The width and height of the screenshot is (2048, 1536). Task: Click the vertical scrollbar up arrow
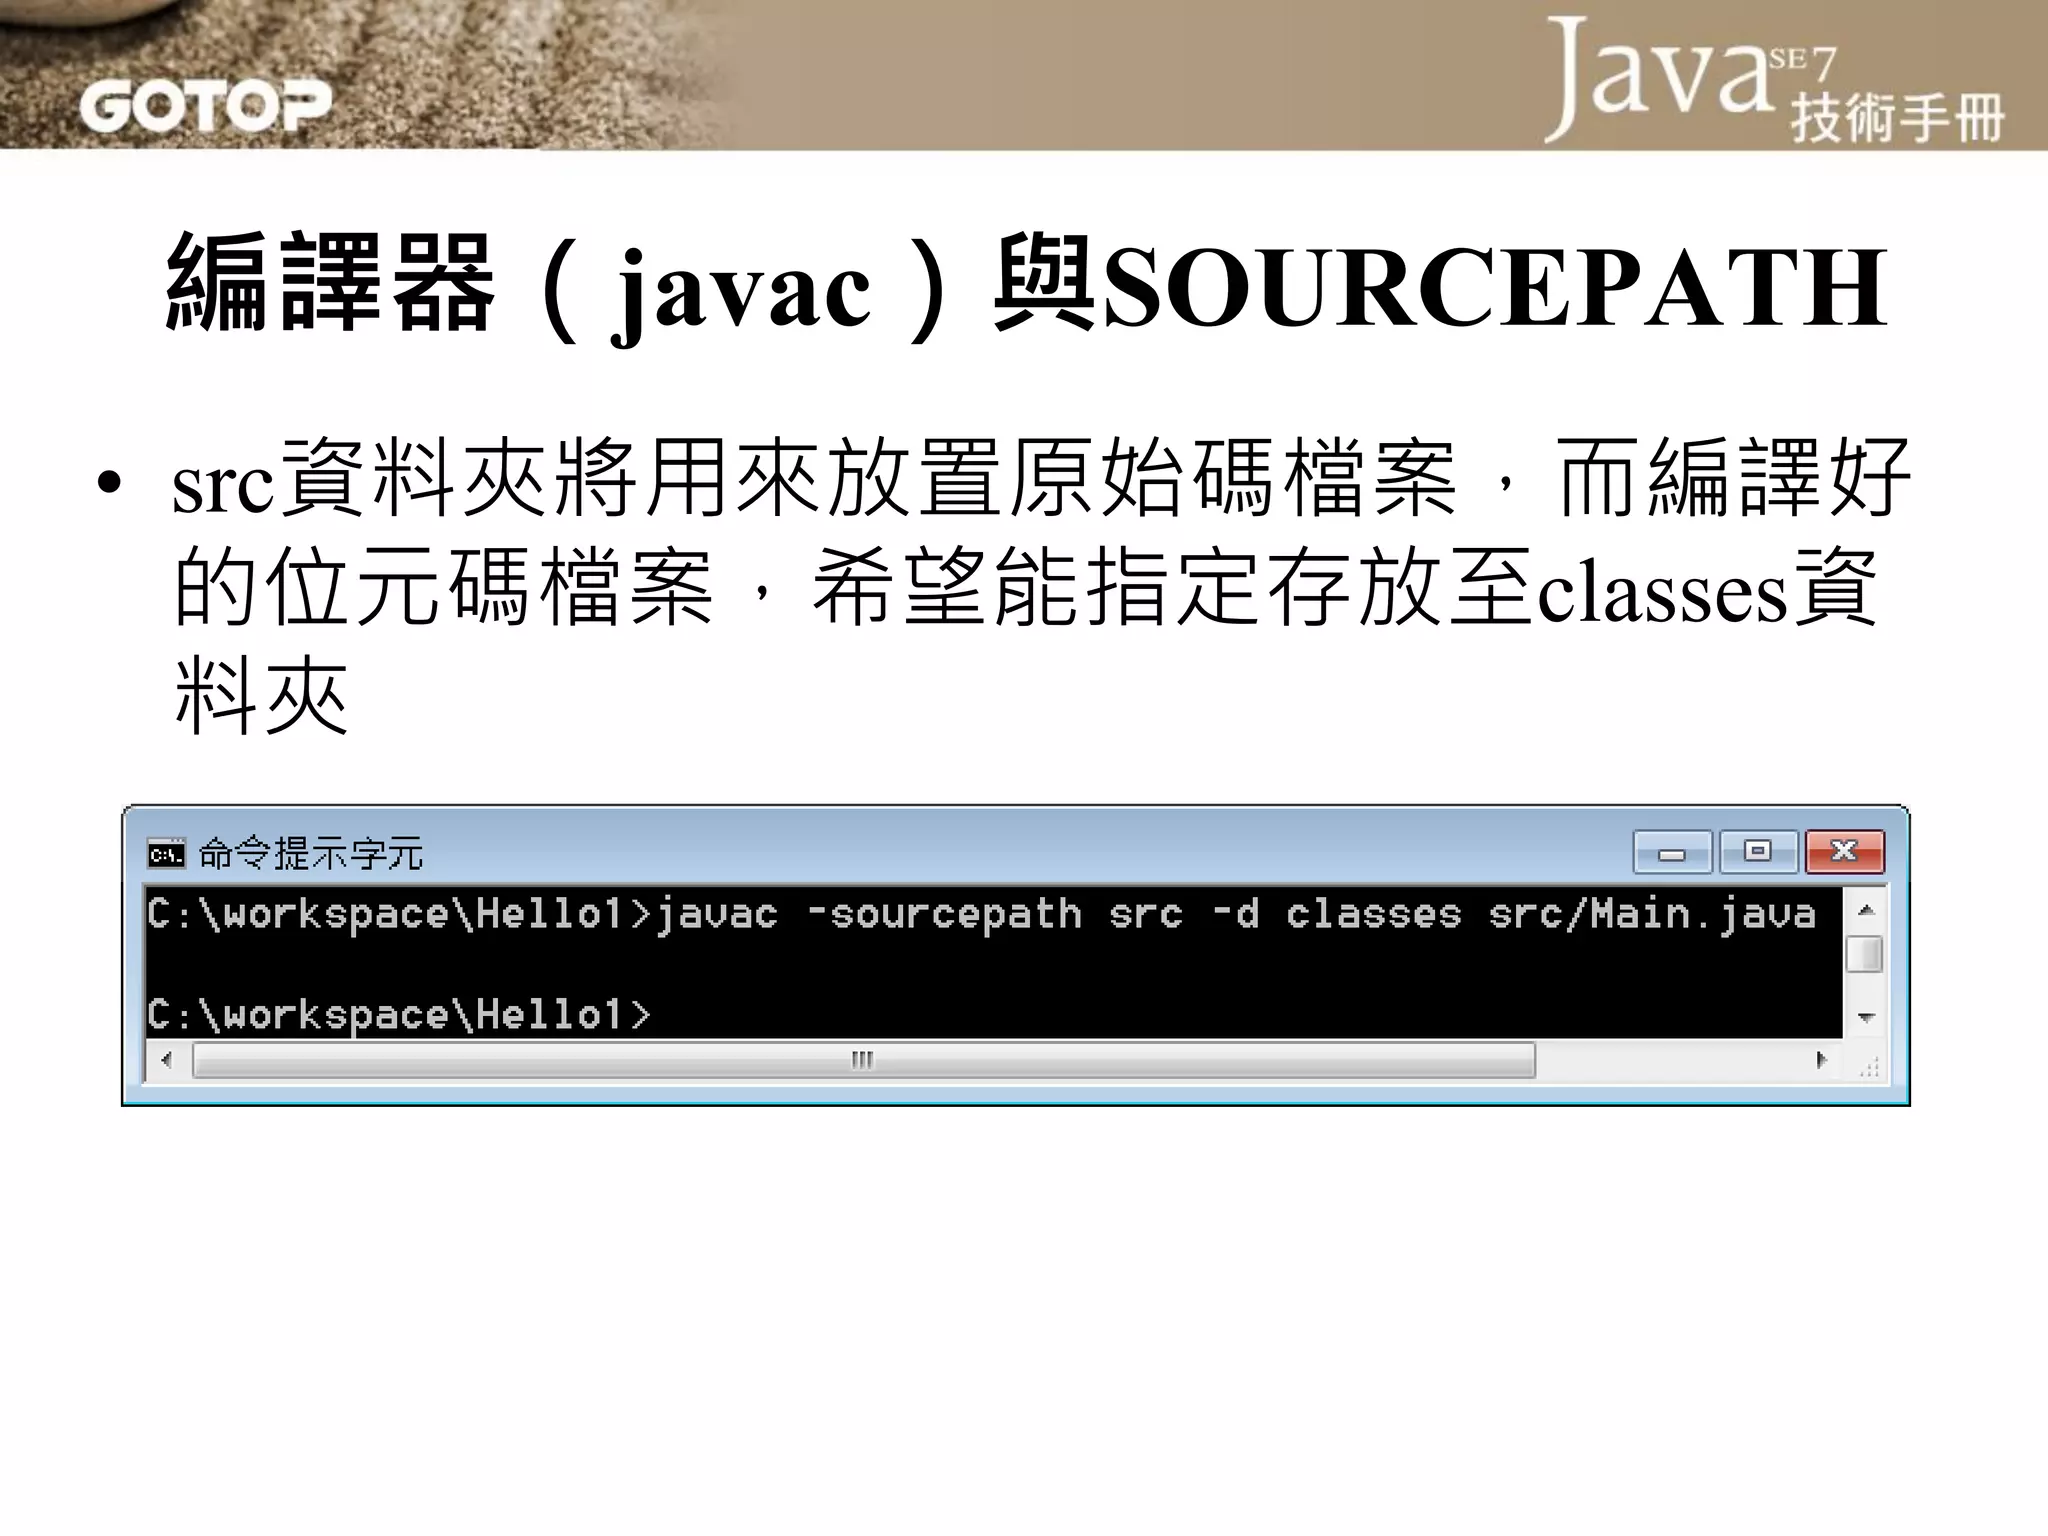[x=1865, y=910]
